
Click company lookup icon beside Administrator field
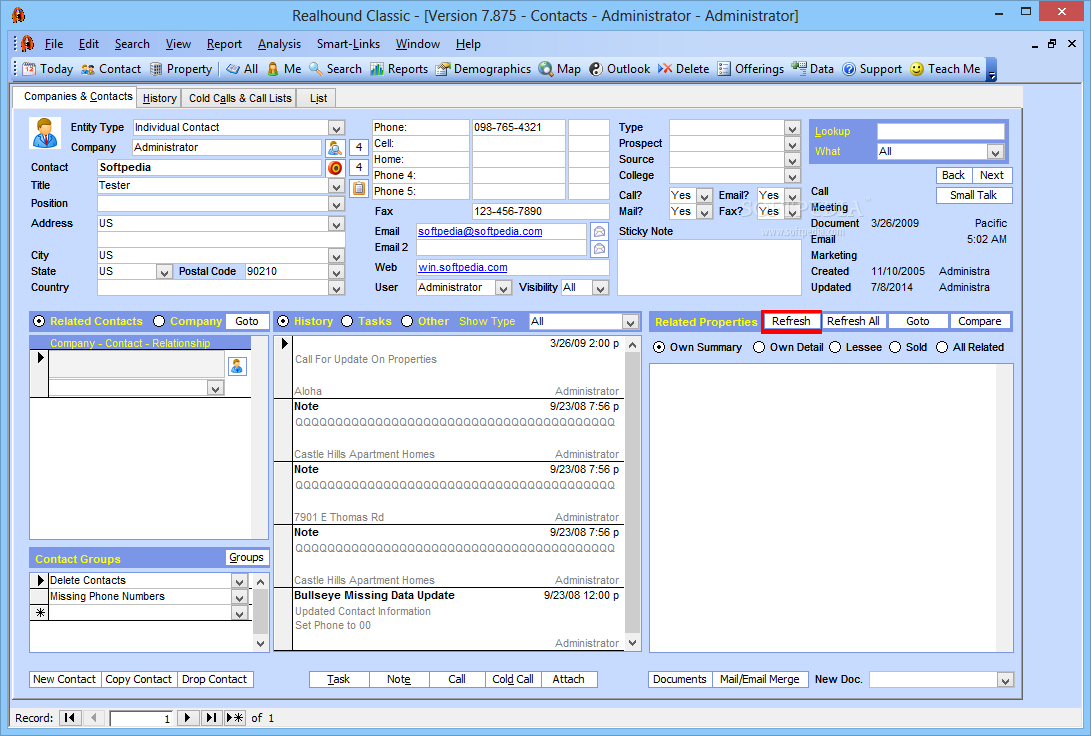[335, 147]
